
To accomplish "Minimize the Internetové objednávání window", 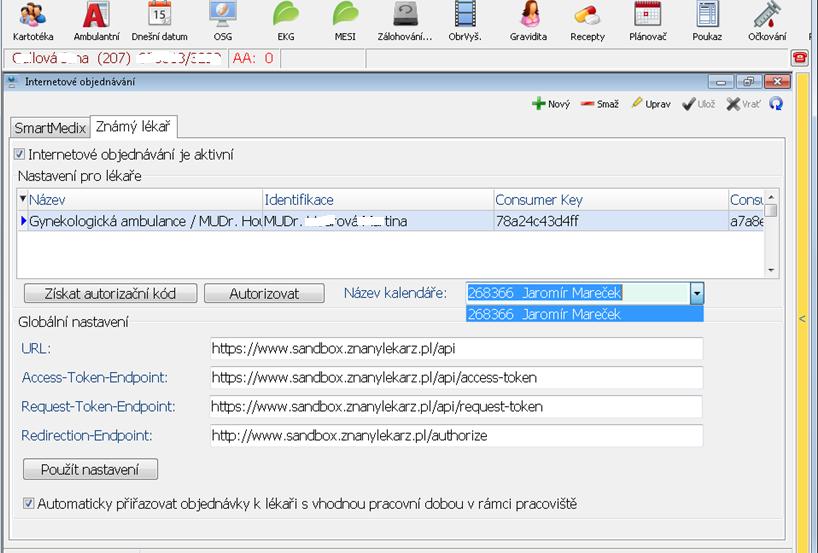I will 721,81.
